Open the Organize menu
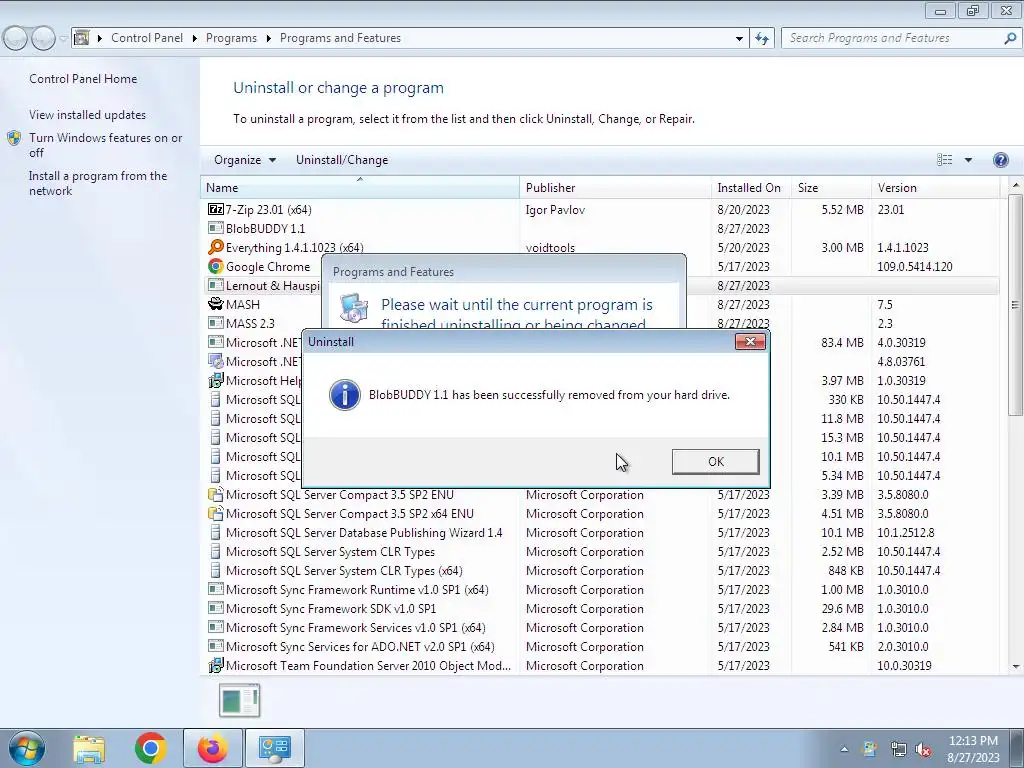Viewport: 1024px width, 768px height. pyautogui.click(x=245, y=160)
